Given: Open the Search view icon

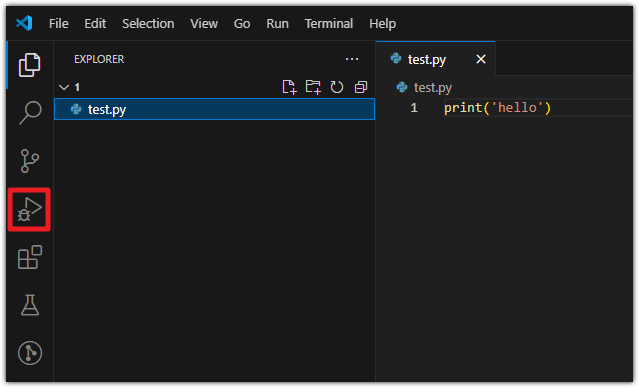Looking at the screenshot, I should [x=30, y=112].
